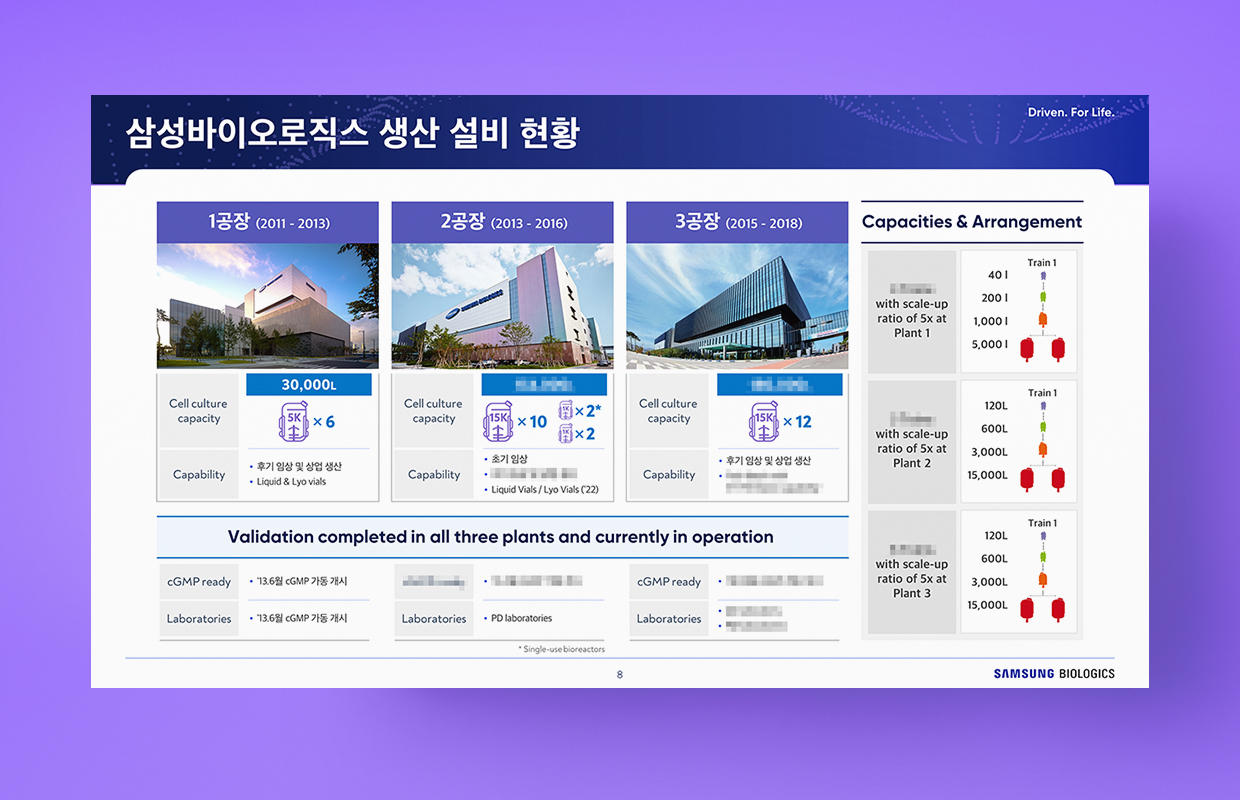Click the 5K bioreactor icon in Plant 1
1240x800 pixels.
(x=293, y=422)
